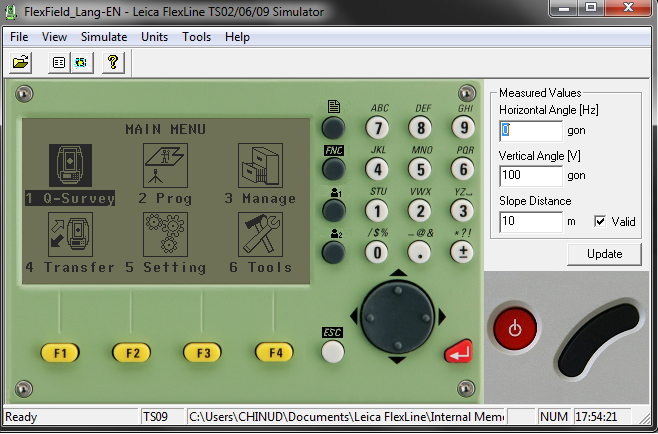Open the Q-Survey program icon
The width and height of the screenshot is (658, 434).
pyautogui.click(x=70, y=165)
